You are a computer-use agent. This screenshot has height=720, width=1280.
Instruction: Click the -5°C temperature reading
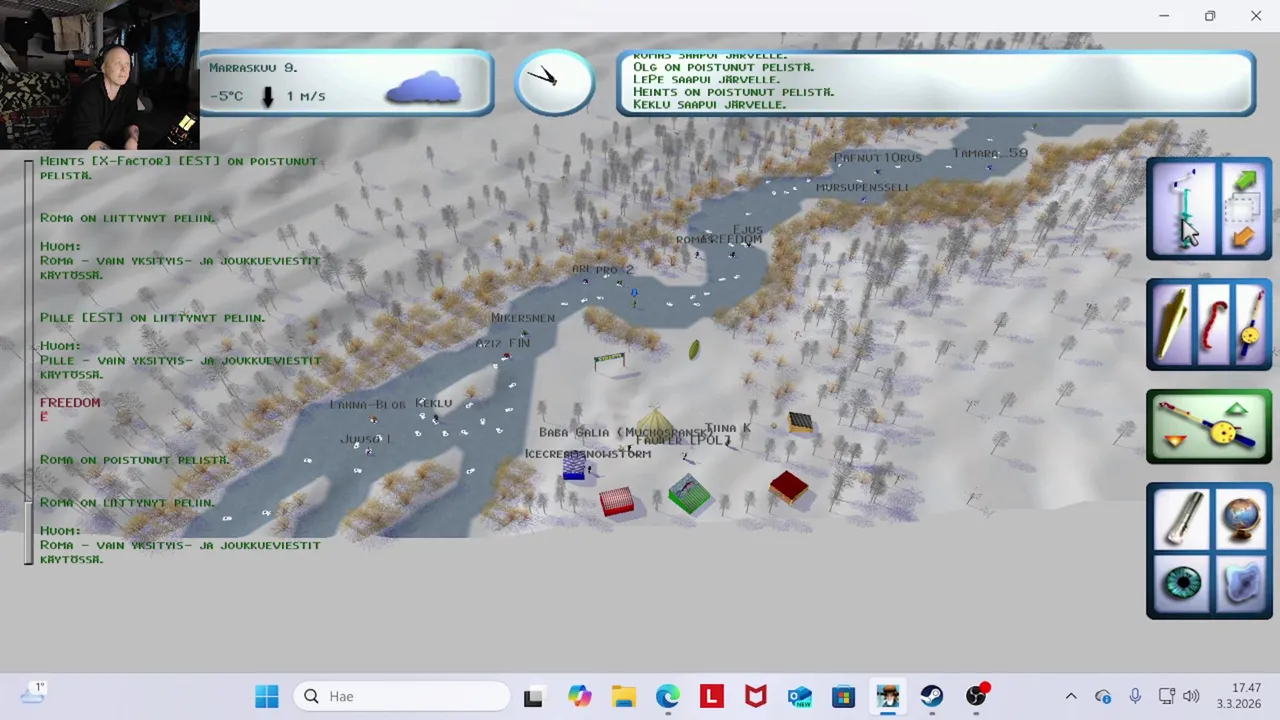tap(226, 96)
